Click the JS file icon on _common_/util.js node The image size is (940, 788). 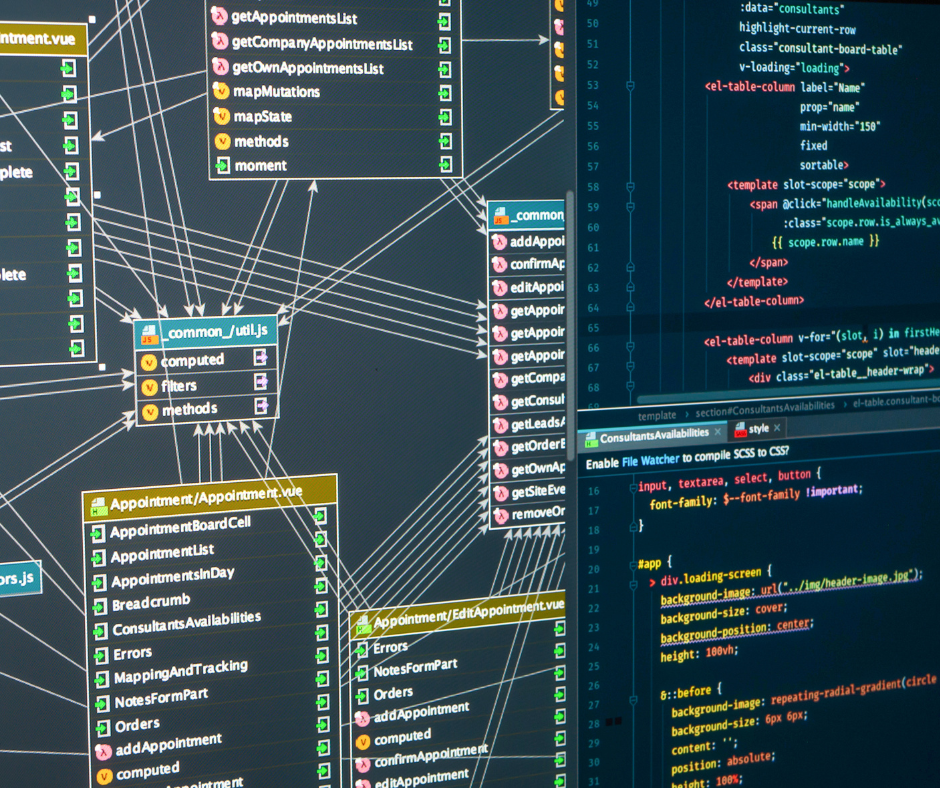pyautogui.click(x=149, y=333)
